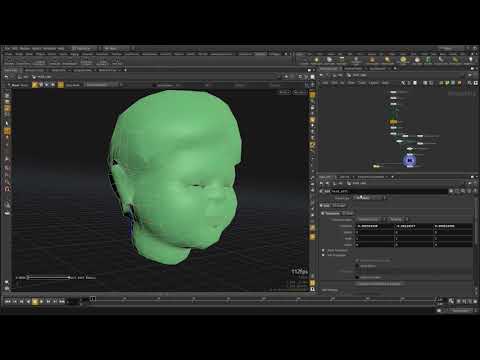Open the Rotate Order dropdown beside Transform Order
This screenshot has height=360, width=480.
398,219
